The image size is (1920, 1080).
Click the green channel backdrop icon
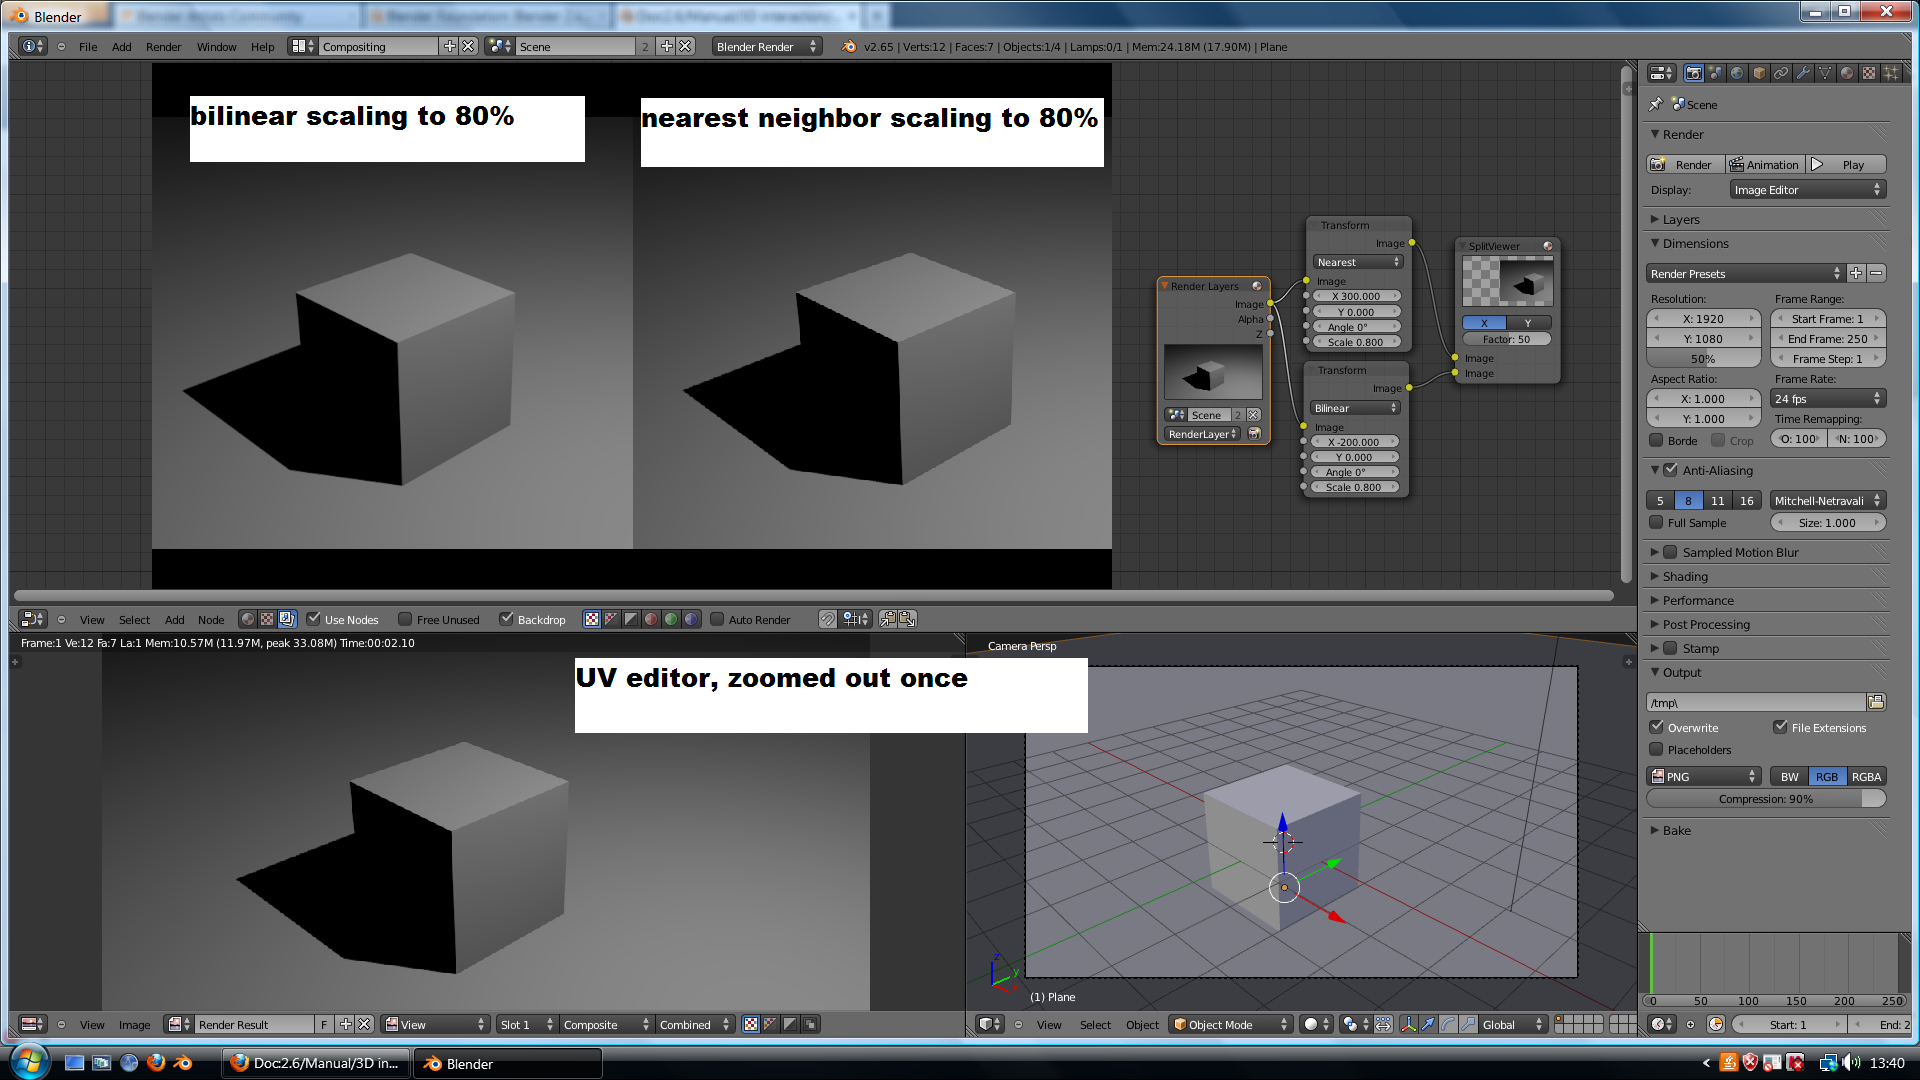click(671, 619)
